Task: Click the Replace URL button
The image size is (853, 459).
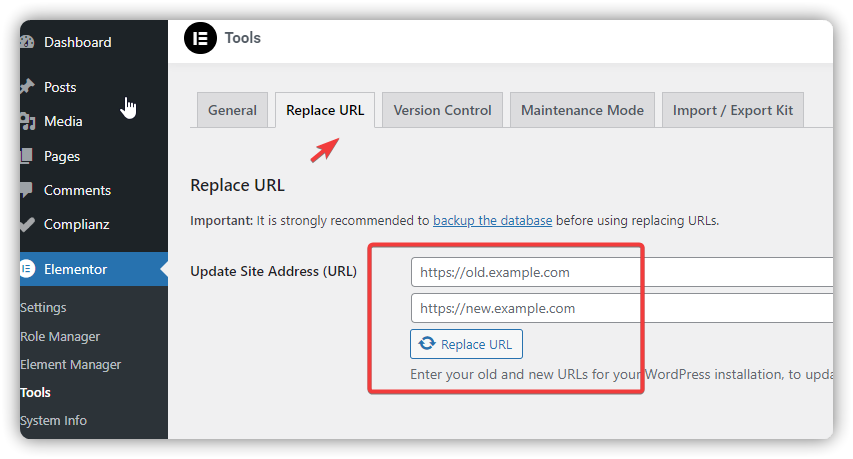Action: (x=466, y=344)
